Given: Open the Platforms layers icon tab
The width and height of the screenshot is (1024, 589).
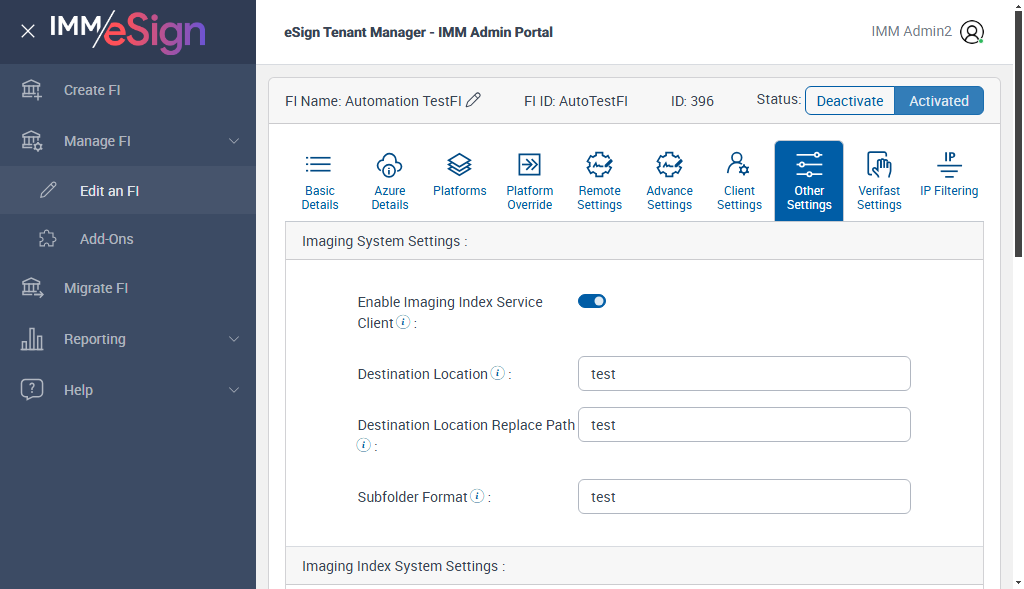Looking at the screenshot, I should click(459, 164).
